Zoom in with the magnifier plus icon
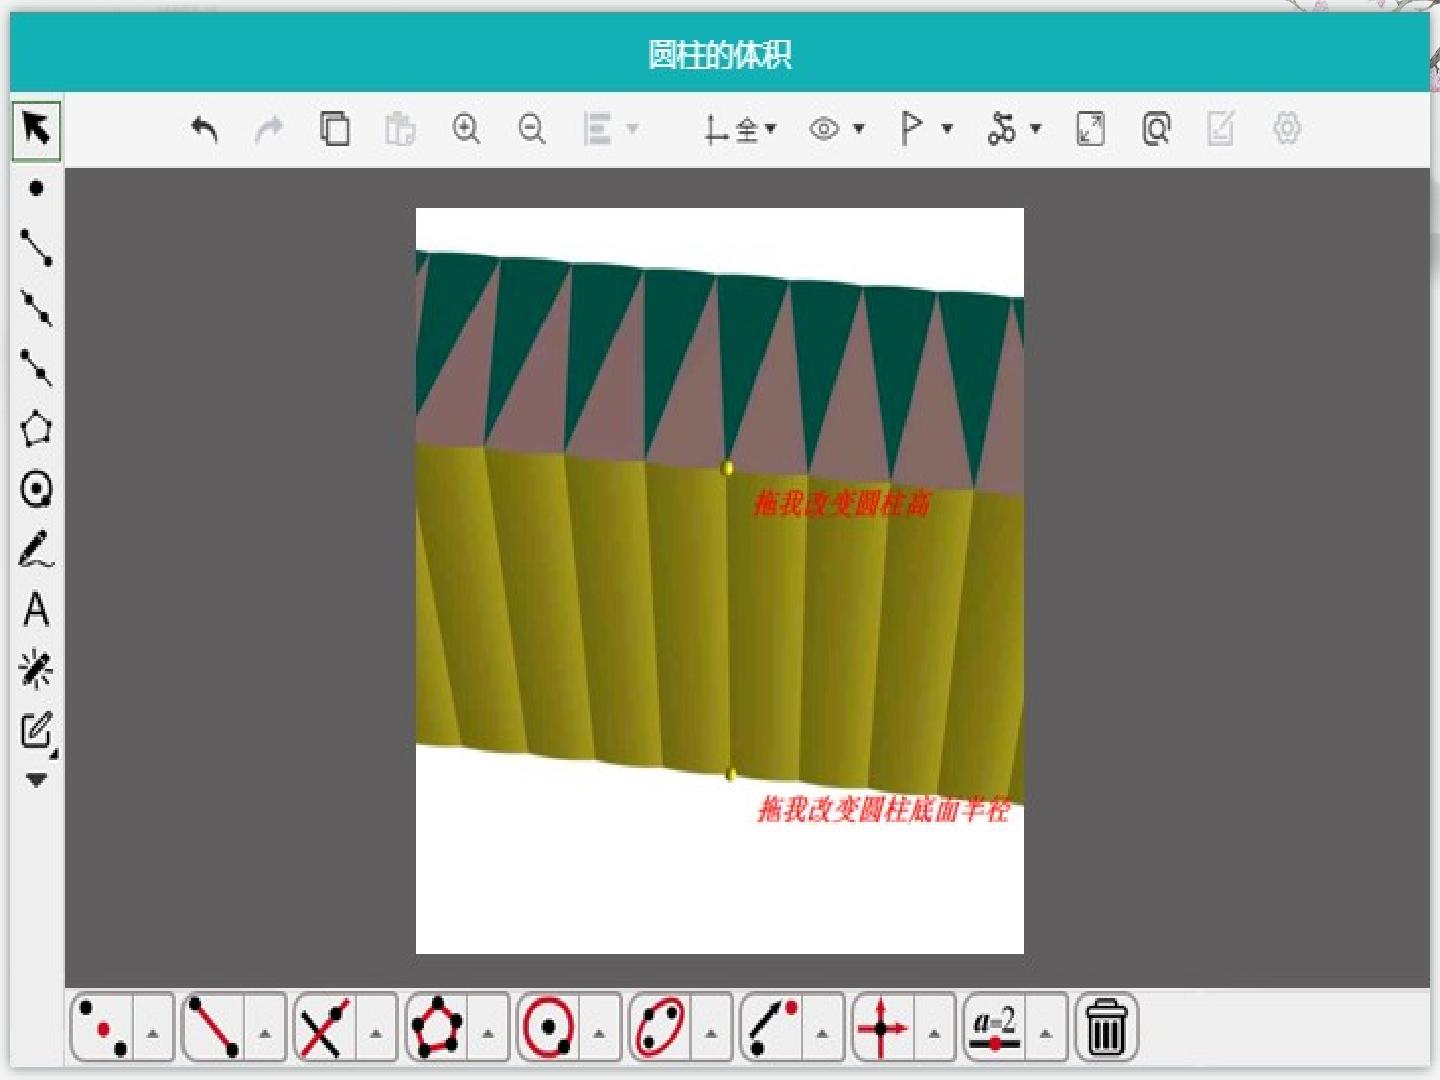 [466, 129]
